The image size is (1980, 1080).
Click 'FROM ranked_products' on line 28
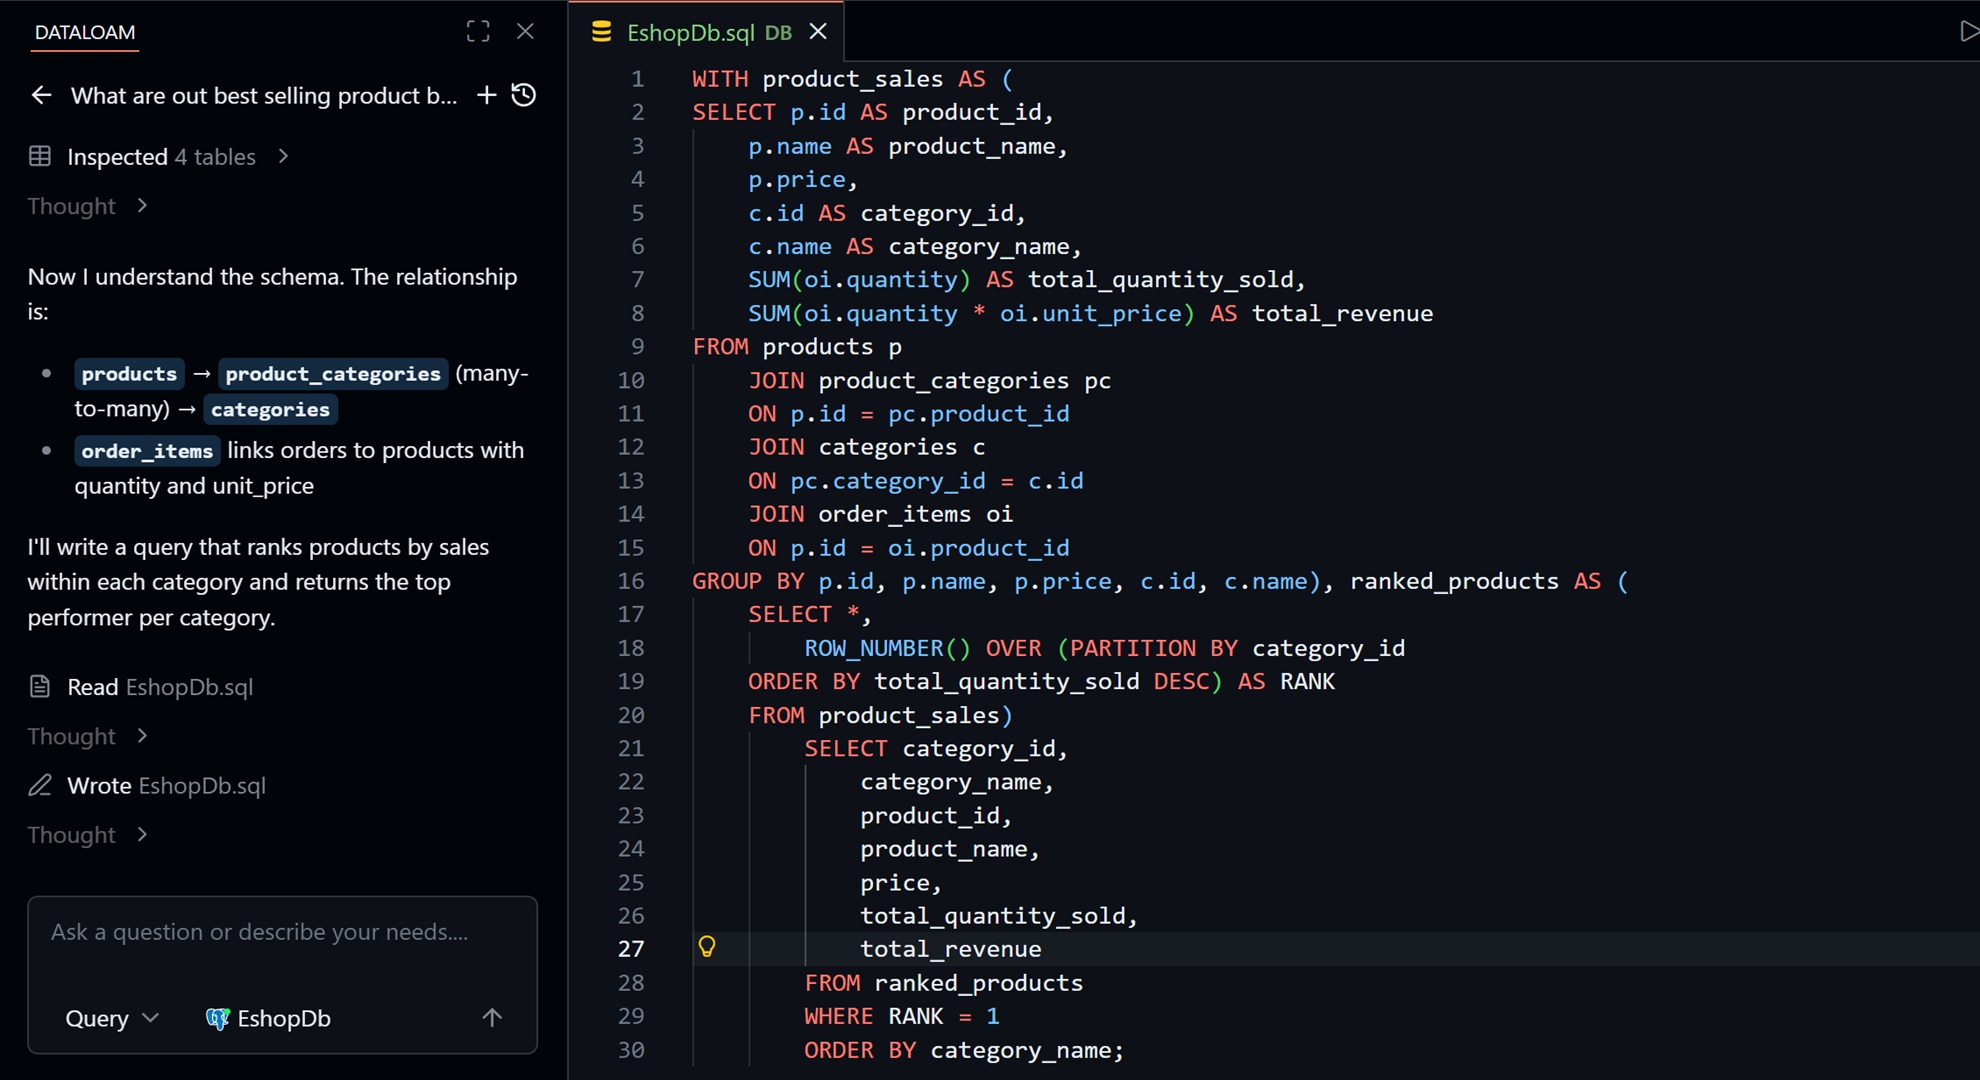(x=943, y=983)
